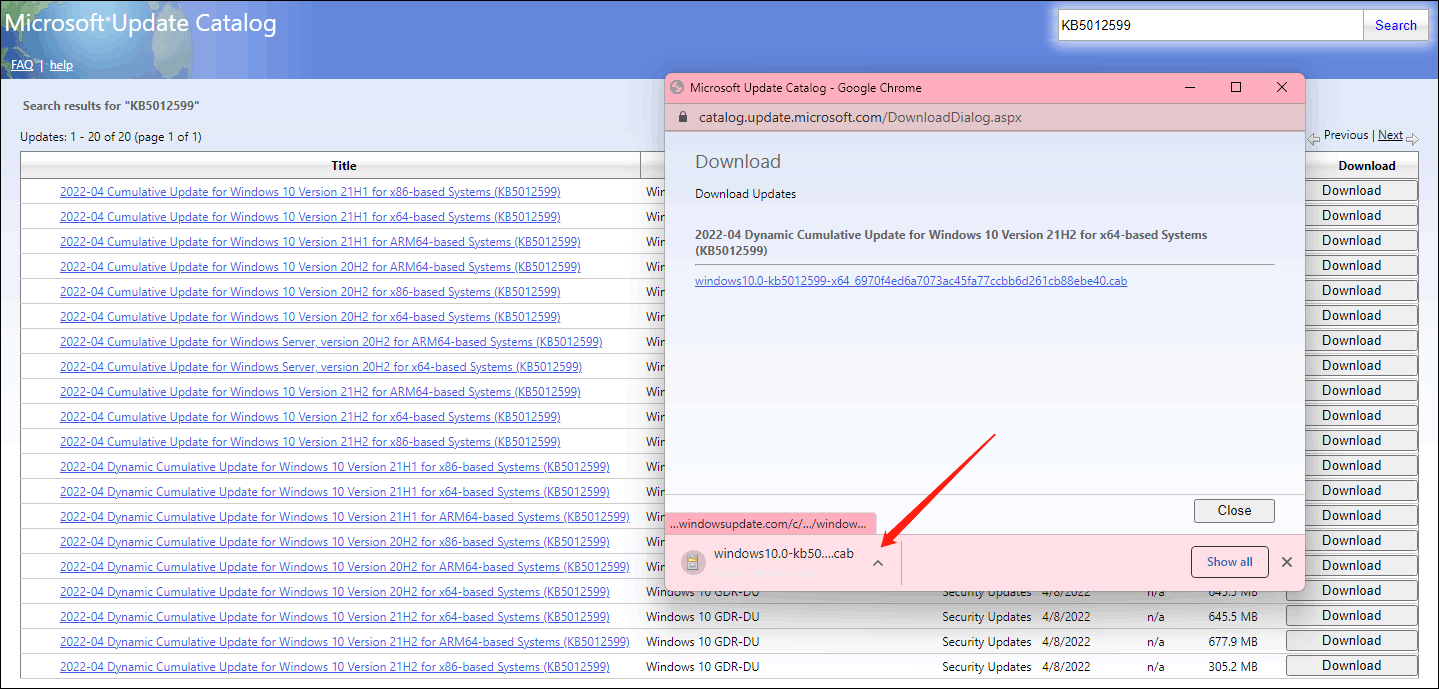This screenshot has width=1439, height=689.
Task: Open Cumulative Update 21H1 x86-based link
Action: [310, 192]
